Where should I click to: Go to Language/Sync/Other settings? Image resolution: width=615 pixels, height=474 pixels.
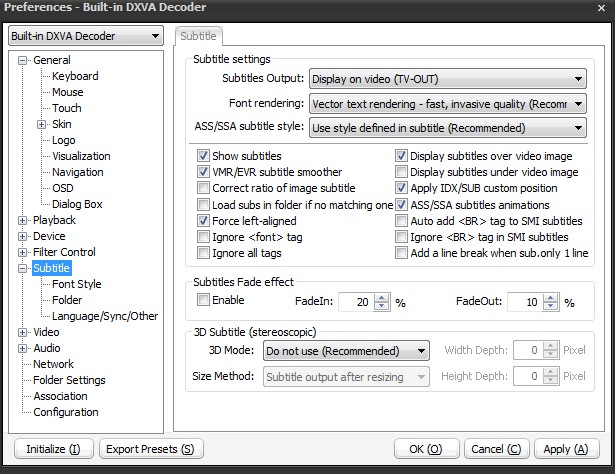tap(105, 316)
